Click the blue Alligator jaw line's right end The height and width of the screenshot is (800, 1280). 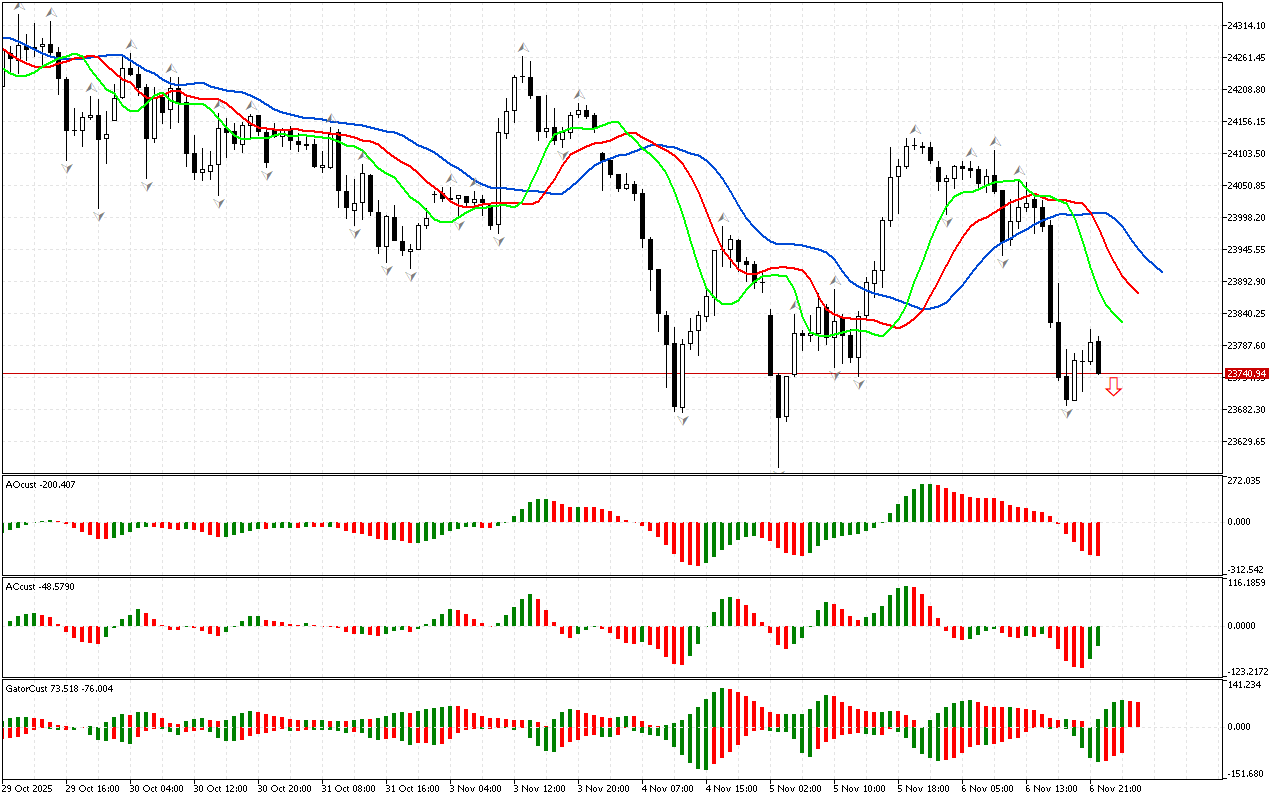tap(1160, 271)
